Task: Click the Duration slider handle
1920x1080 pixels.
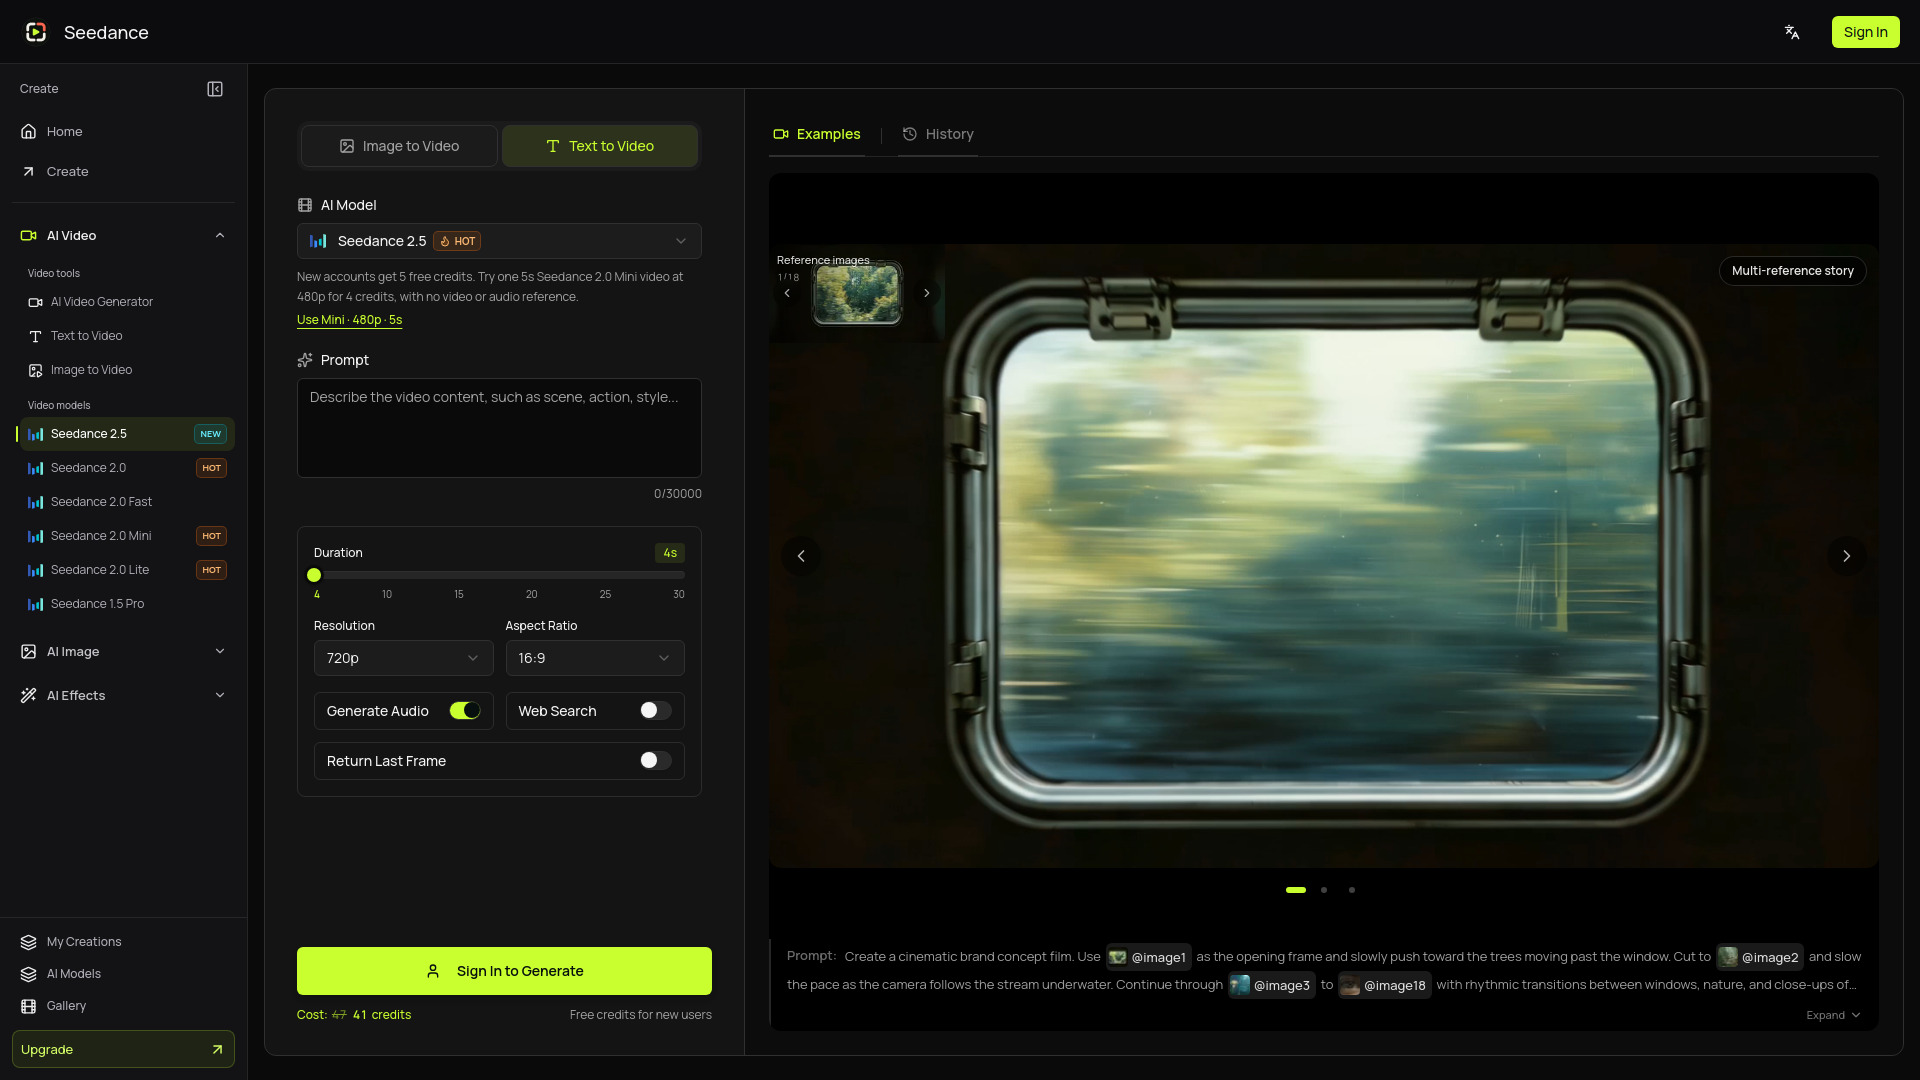Action: coord(314,575)
